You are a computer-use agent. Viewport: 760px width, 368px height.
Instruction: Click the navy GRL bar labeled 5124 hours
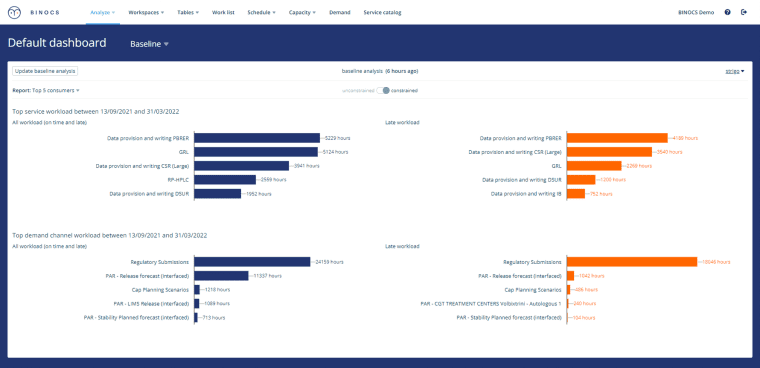[x=256, y=152]
